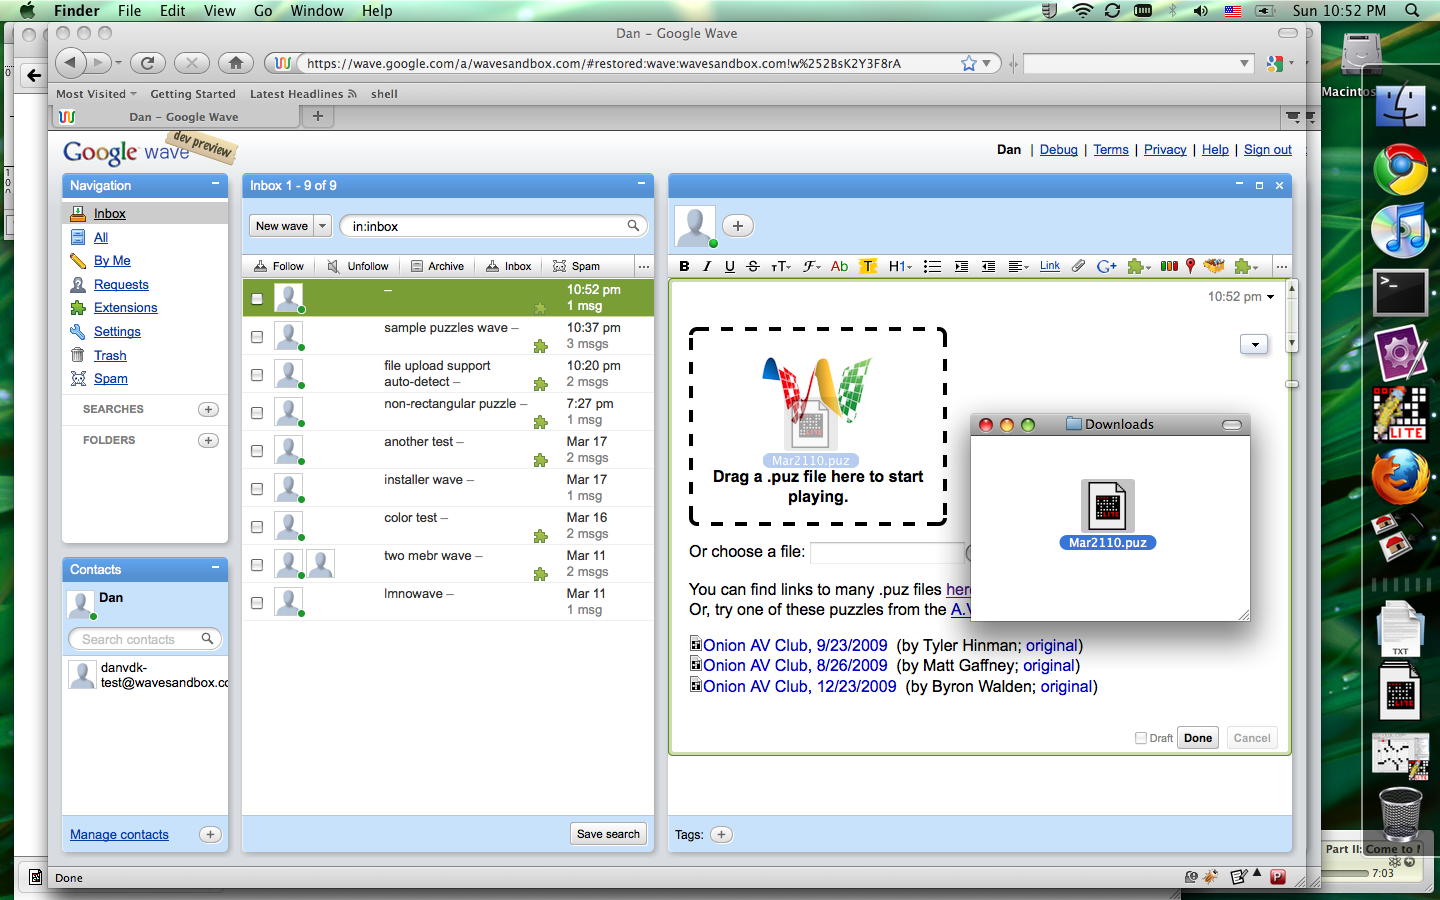The width and height of the screenshot is (1440, 900).
Task: Click the decrease indent icon
Action: tap(988, 266)
